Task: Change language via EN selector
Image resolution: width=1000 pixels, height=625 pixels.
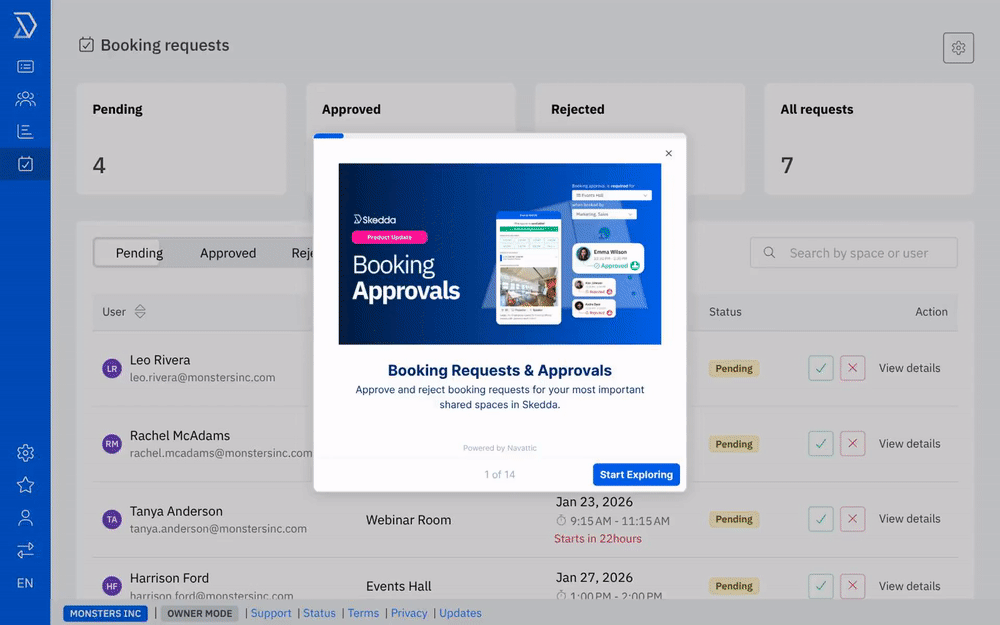Action: (25, 583)
